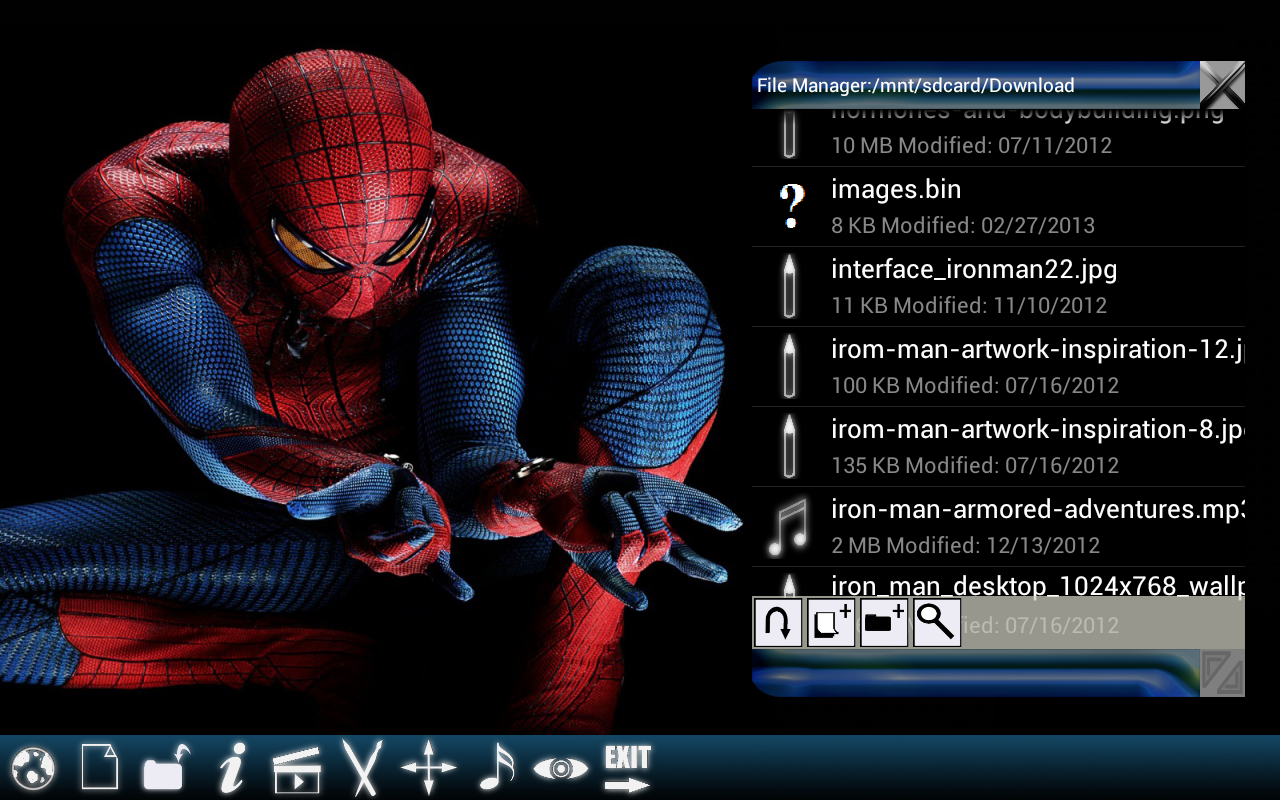This screenshot has height=800, width=1280.
Task: Click pencil icon beside irom-man-artwork-inspiration-12
Action: pyautogui.click(x=790, y=366)
